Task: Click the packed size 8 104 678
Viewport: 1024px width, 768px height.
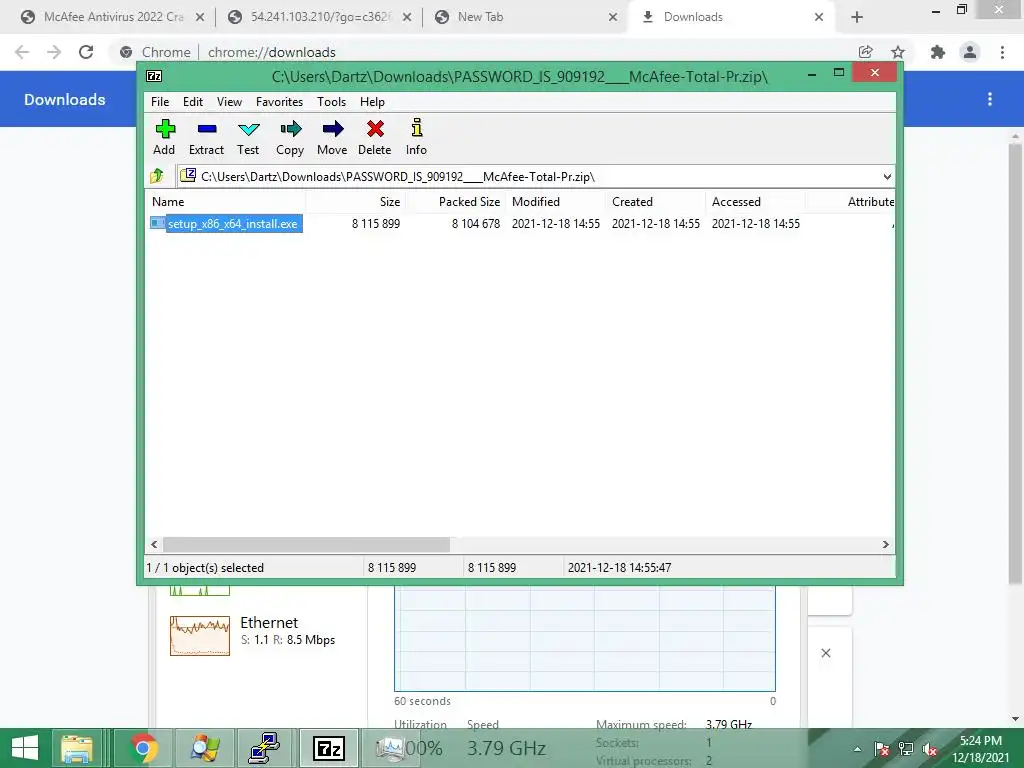Action: (475, 224)
